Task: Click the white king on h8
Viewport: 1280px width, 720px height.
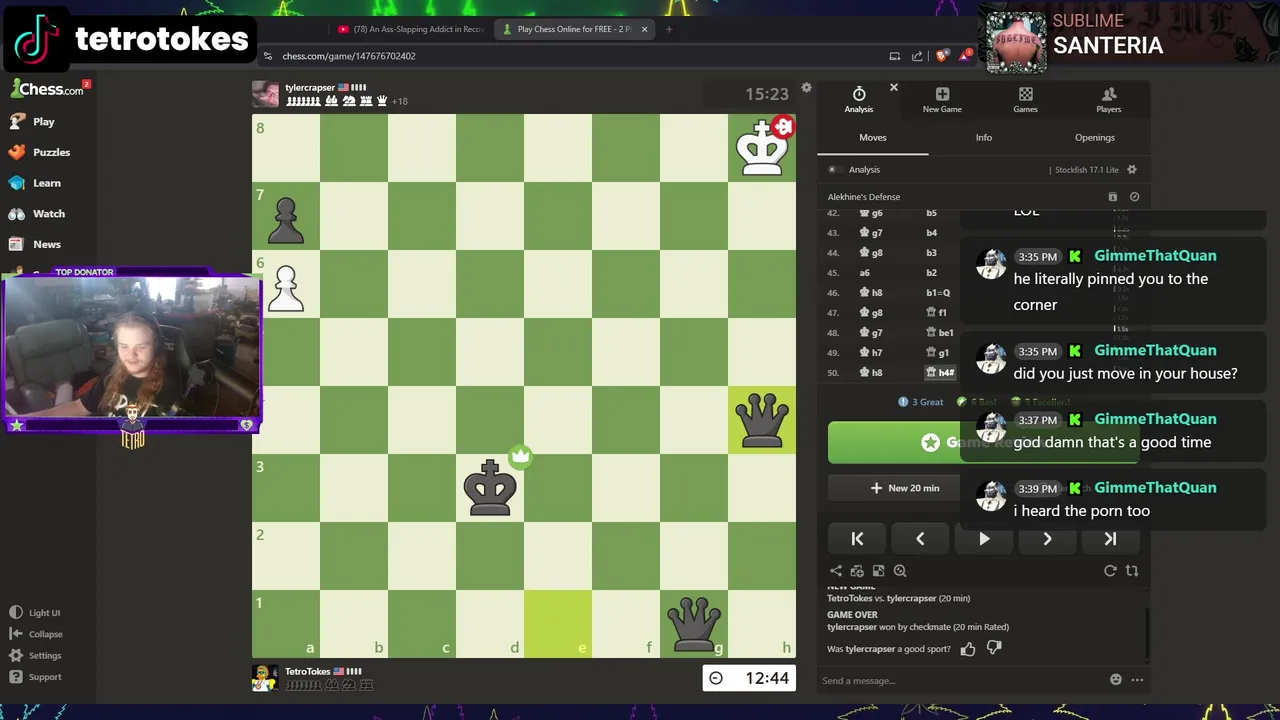Action: pos(762,148)
